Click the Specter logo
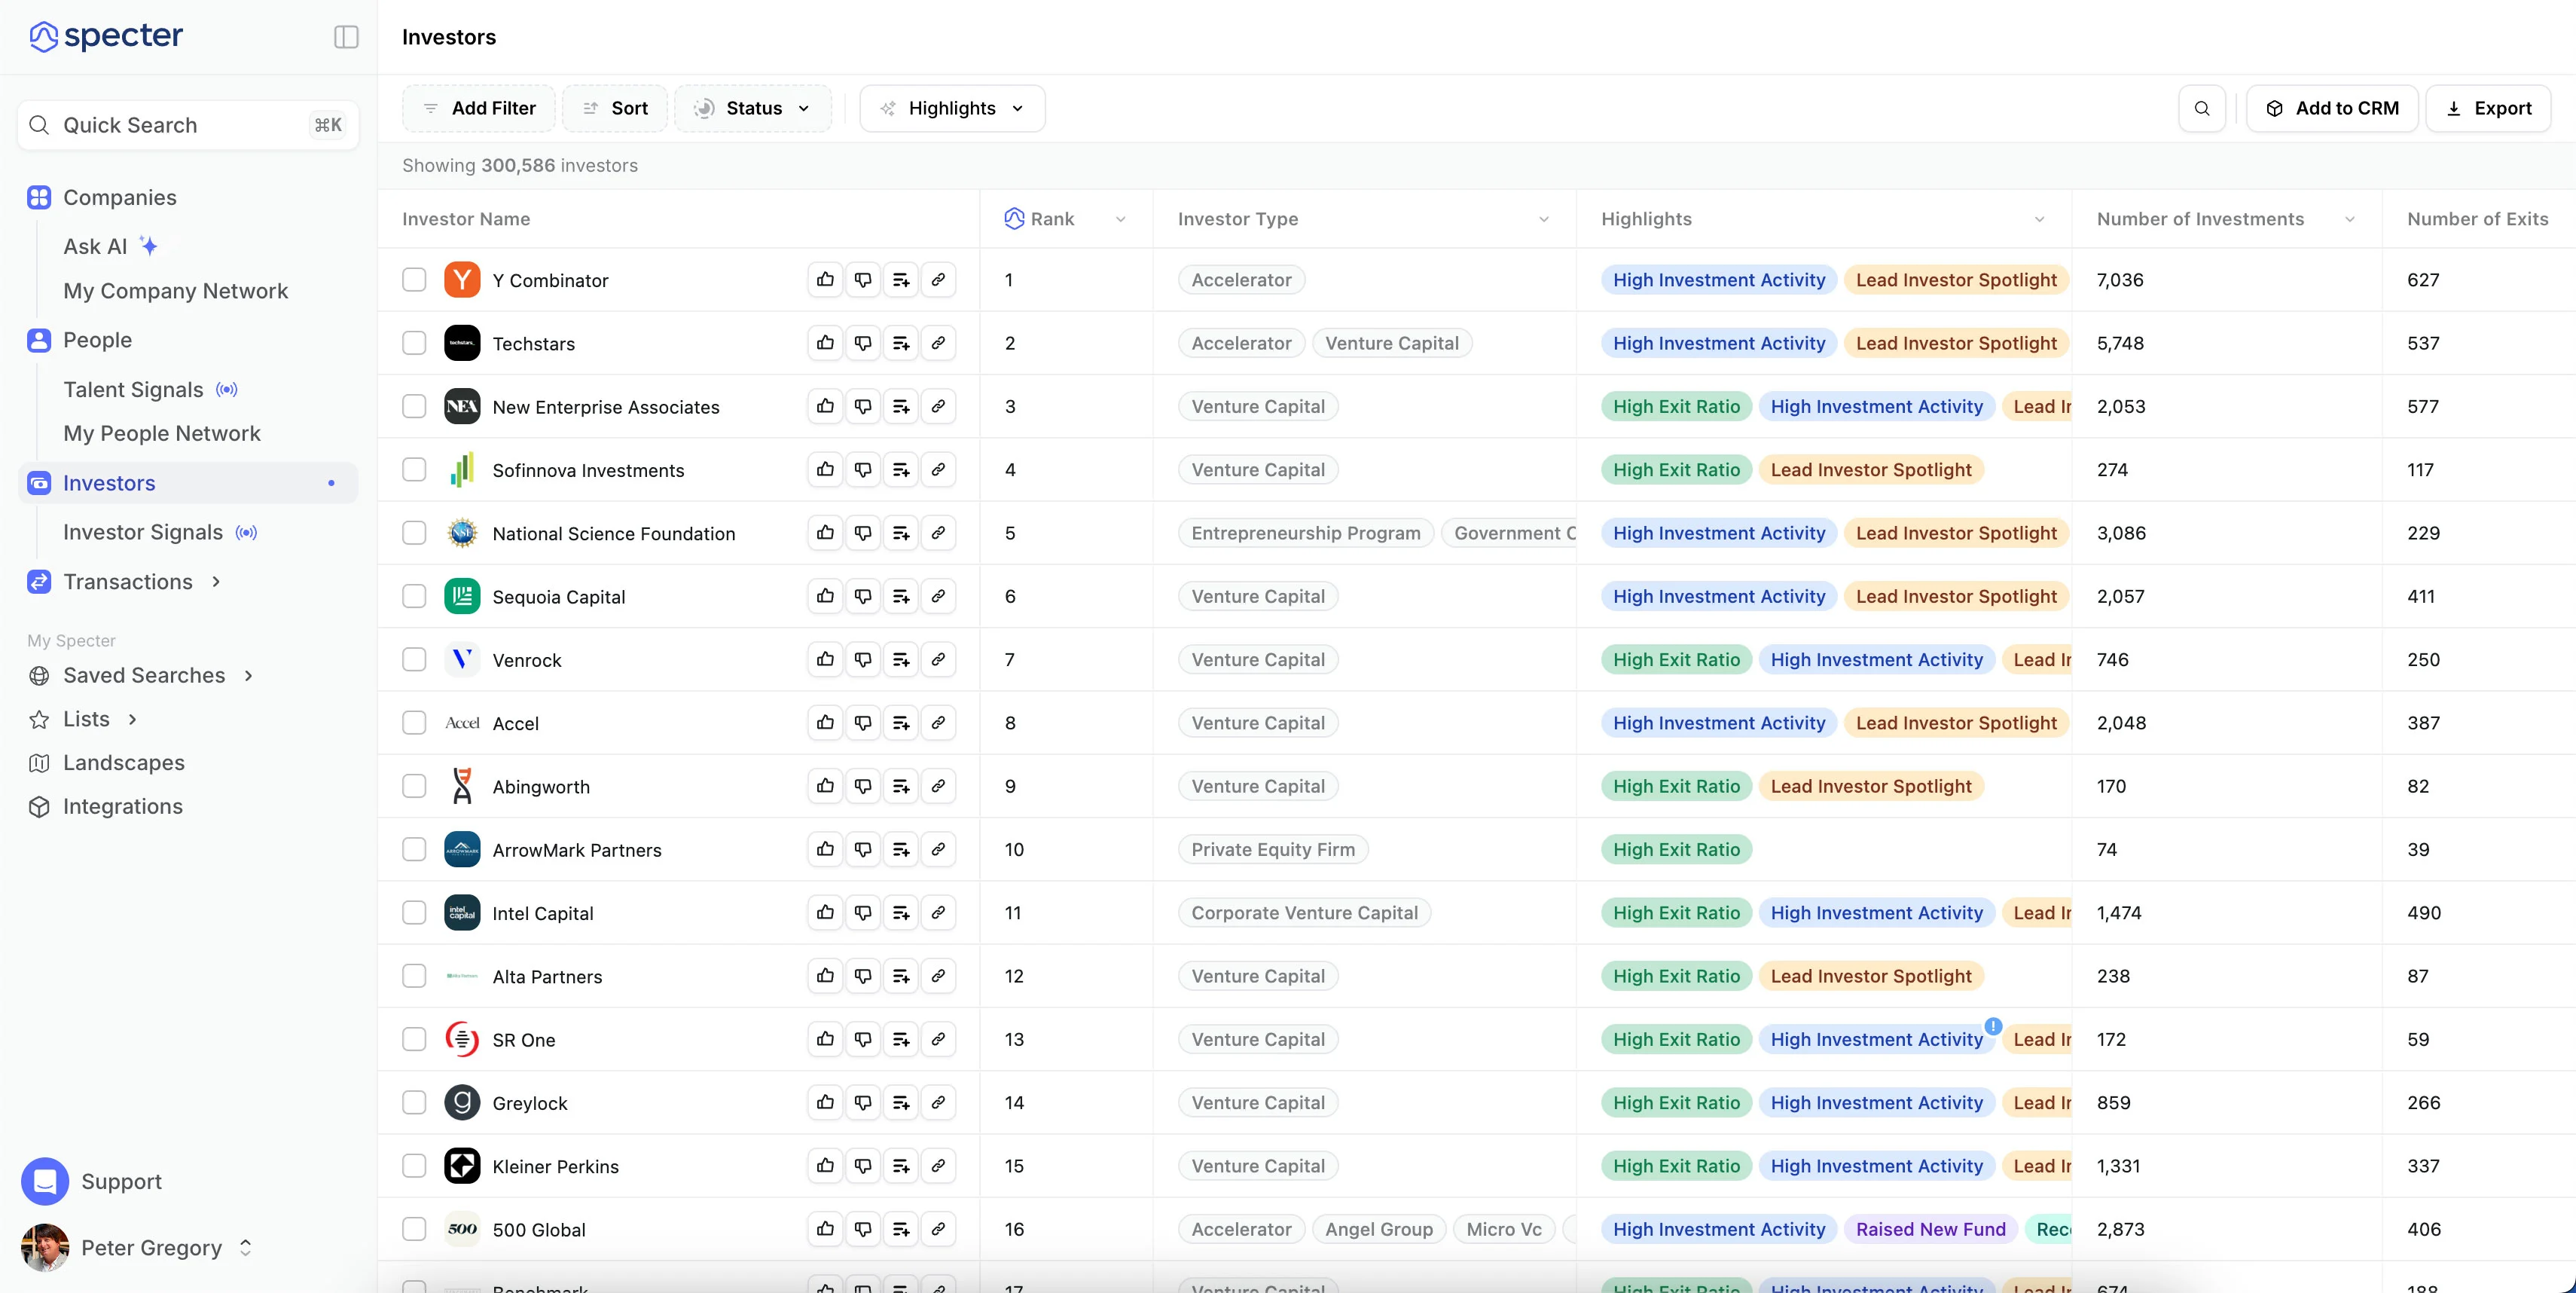The image size is (2576, 1293). pos(106,36)
